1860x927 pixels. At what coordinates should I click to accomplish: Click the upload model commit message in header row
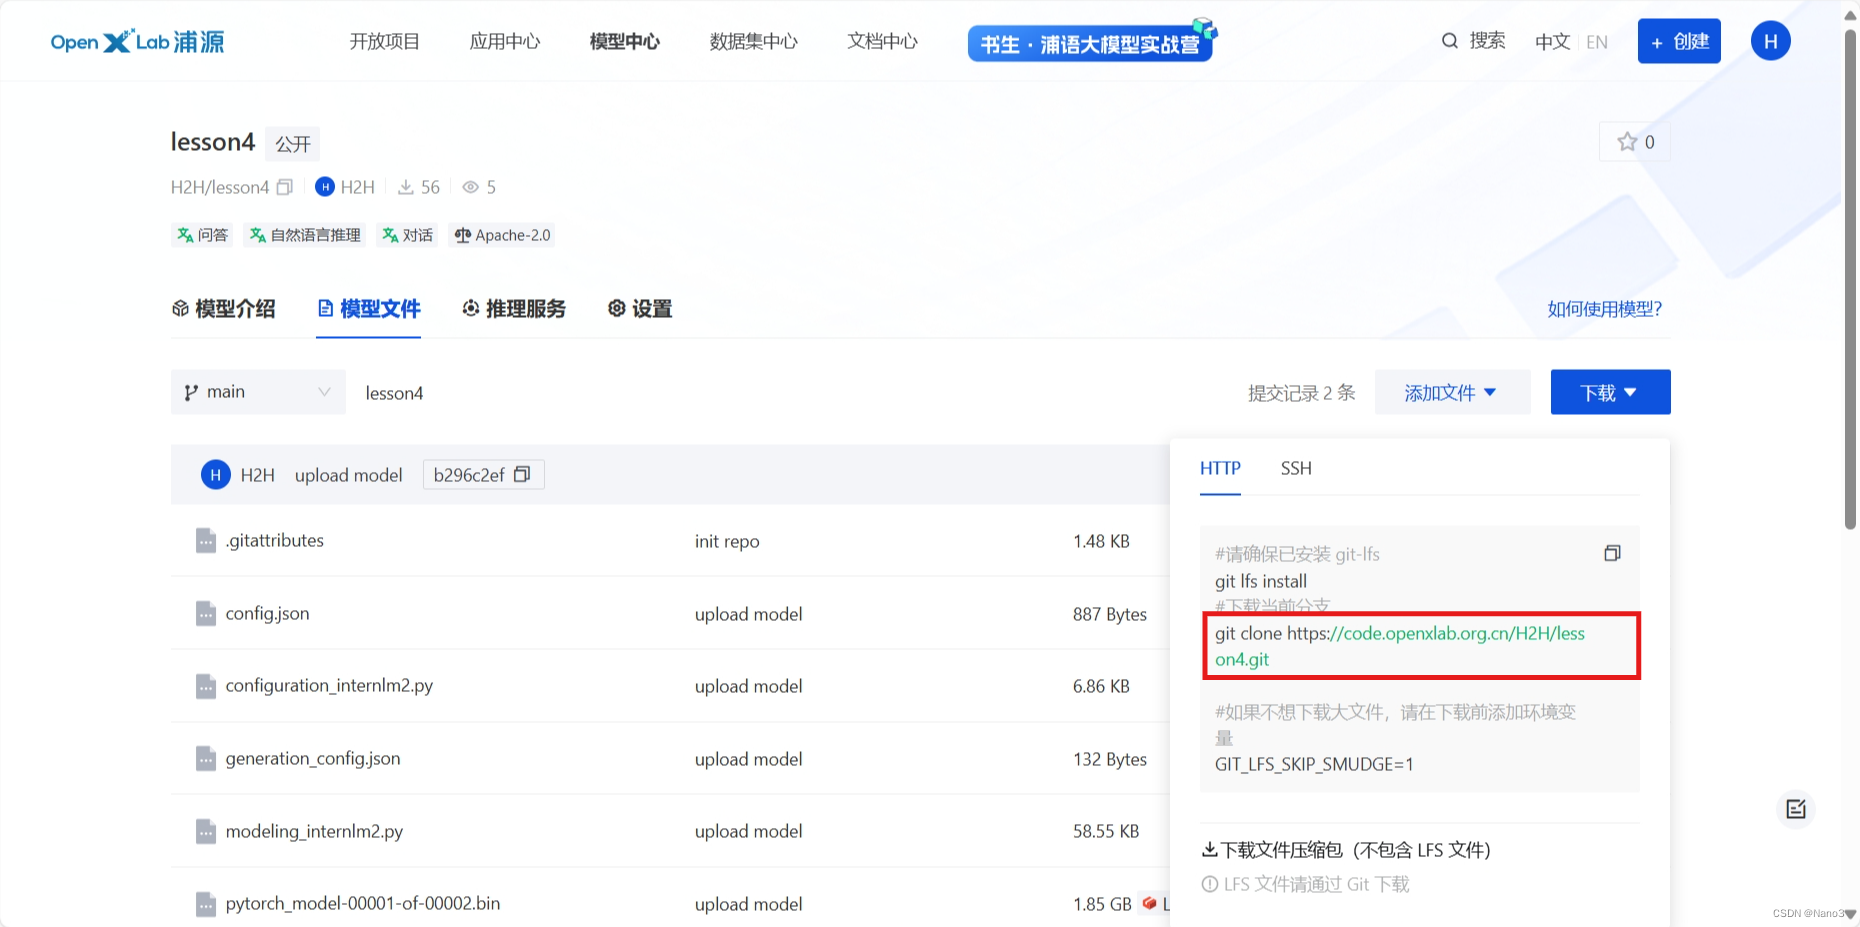pyautogui.click(x=348, y=475)
